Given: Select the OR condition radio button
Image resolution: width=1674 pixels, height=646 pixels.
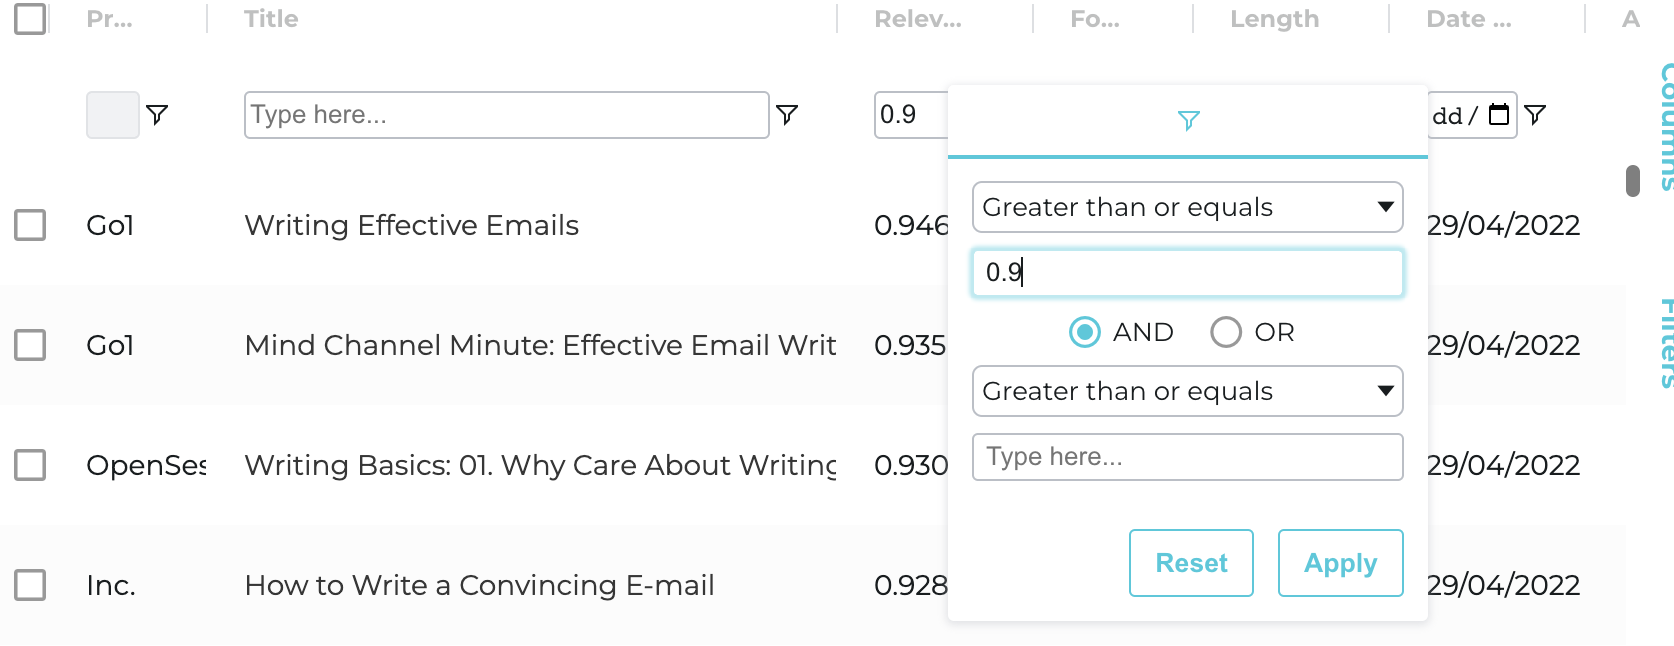Looking at the screenshot, I should (1226, 332).
